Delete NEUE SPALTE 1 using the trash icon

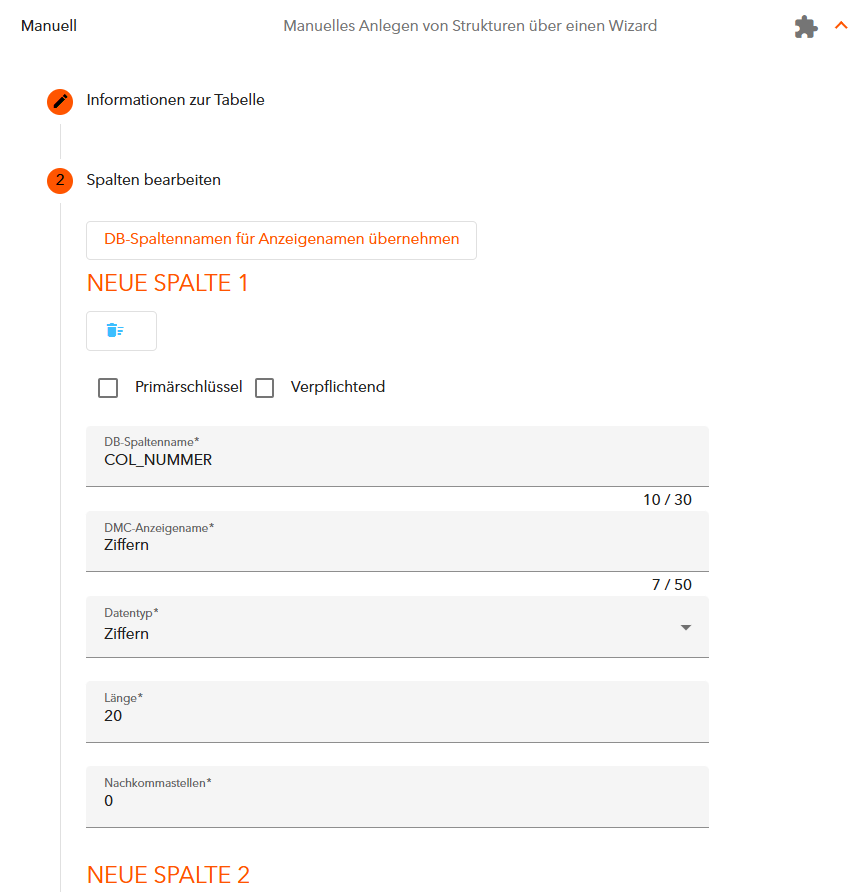tap(121, 330)
